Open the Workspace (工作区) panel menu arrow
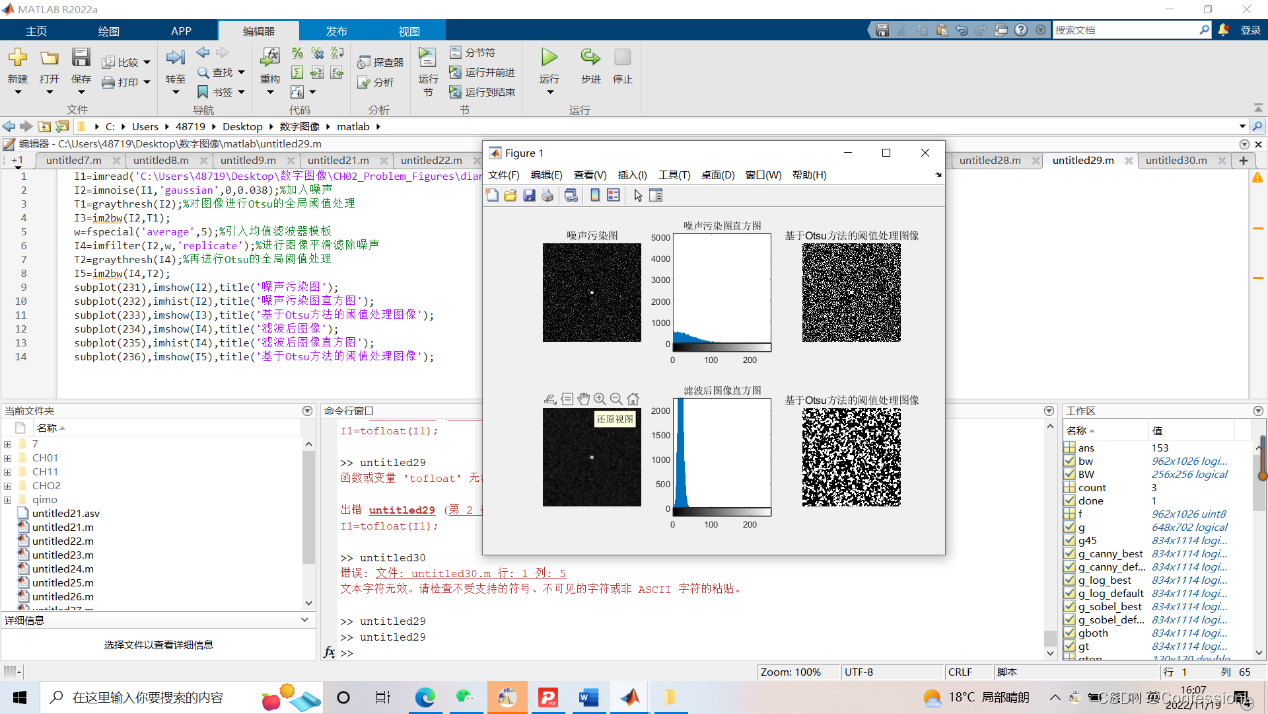The image size is (1268, 714). tap(1258, 411)
